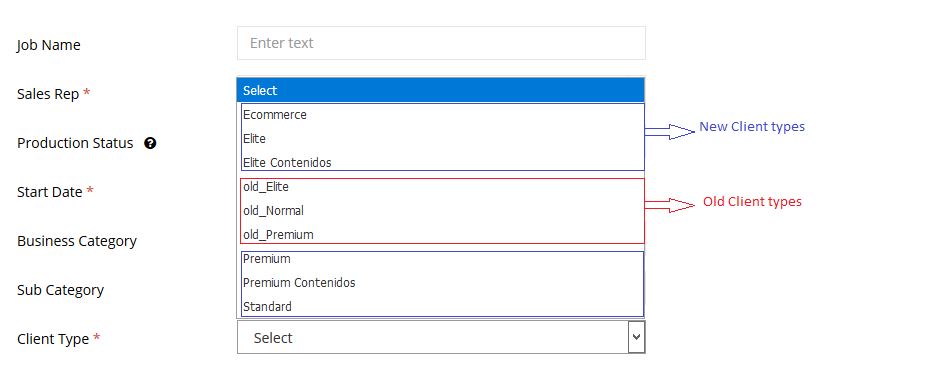Focus the Job Name text field

441,43
